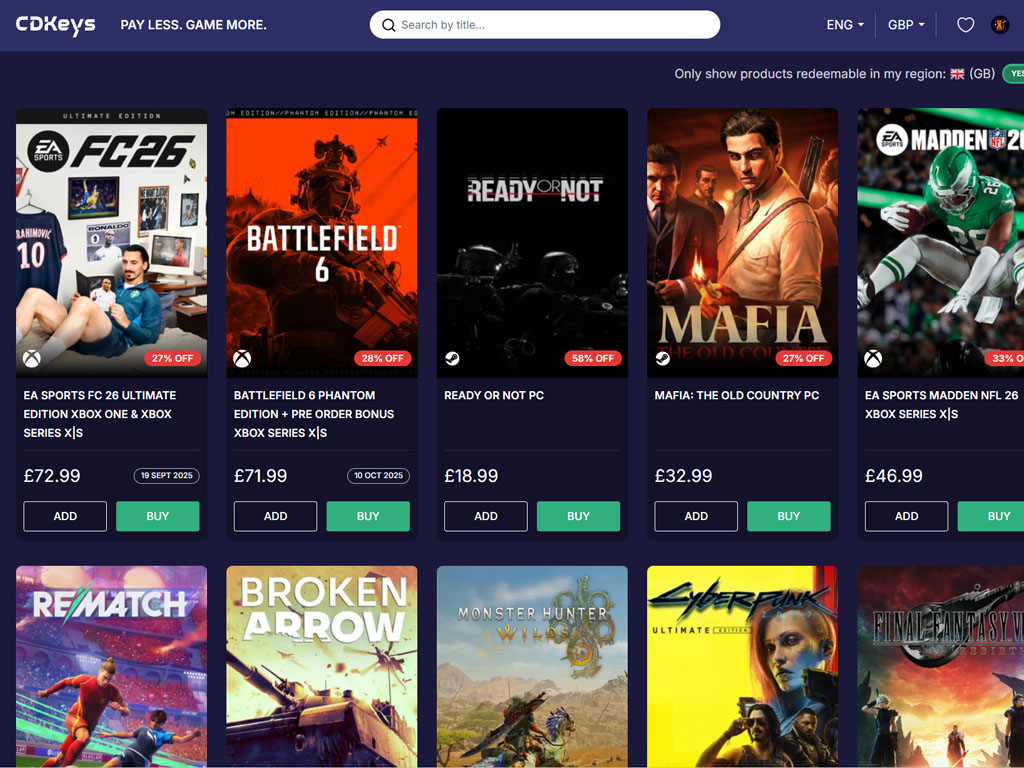The height and width of the screenshot is (768, 1024).
Task: Open Cyberpunk Ultimate Edition cover
Action: click(743, 667)
